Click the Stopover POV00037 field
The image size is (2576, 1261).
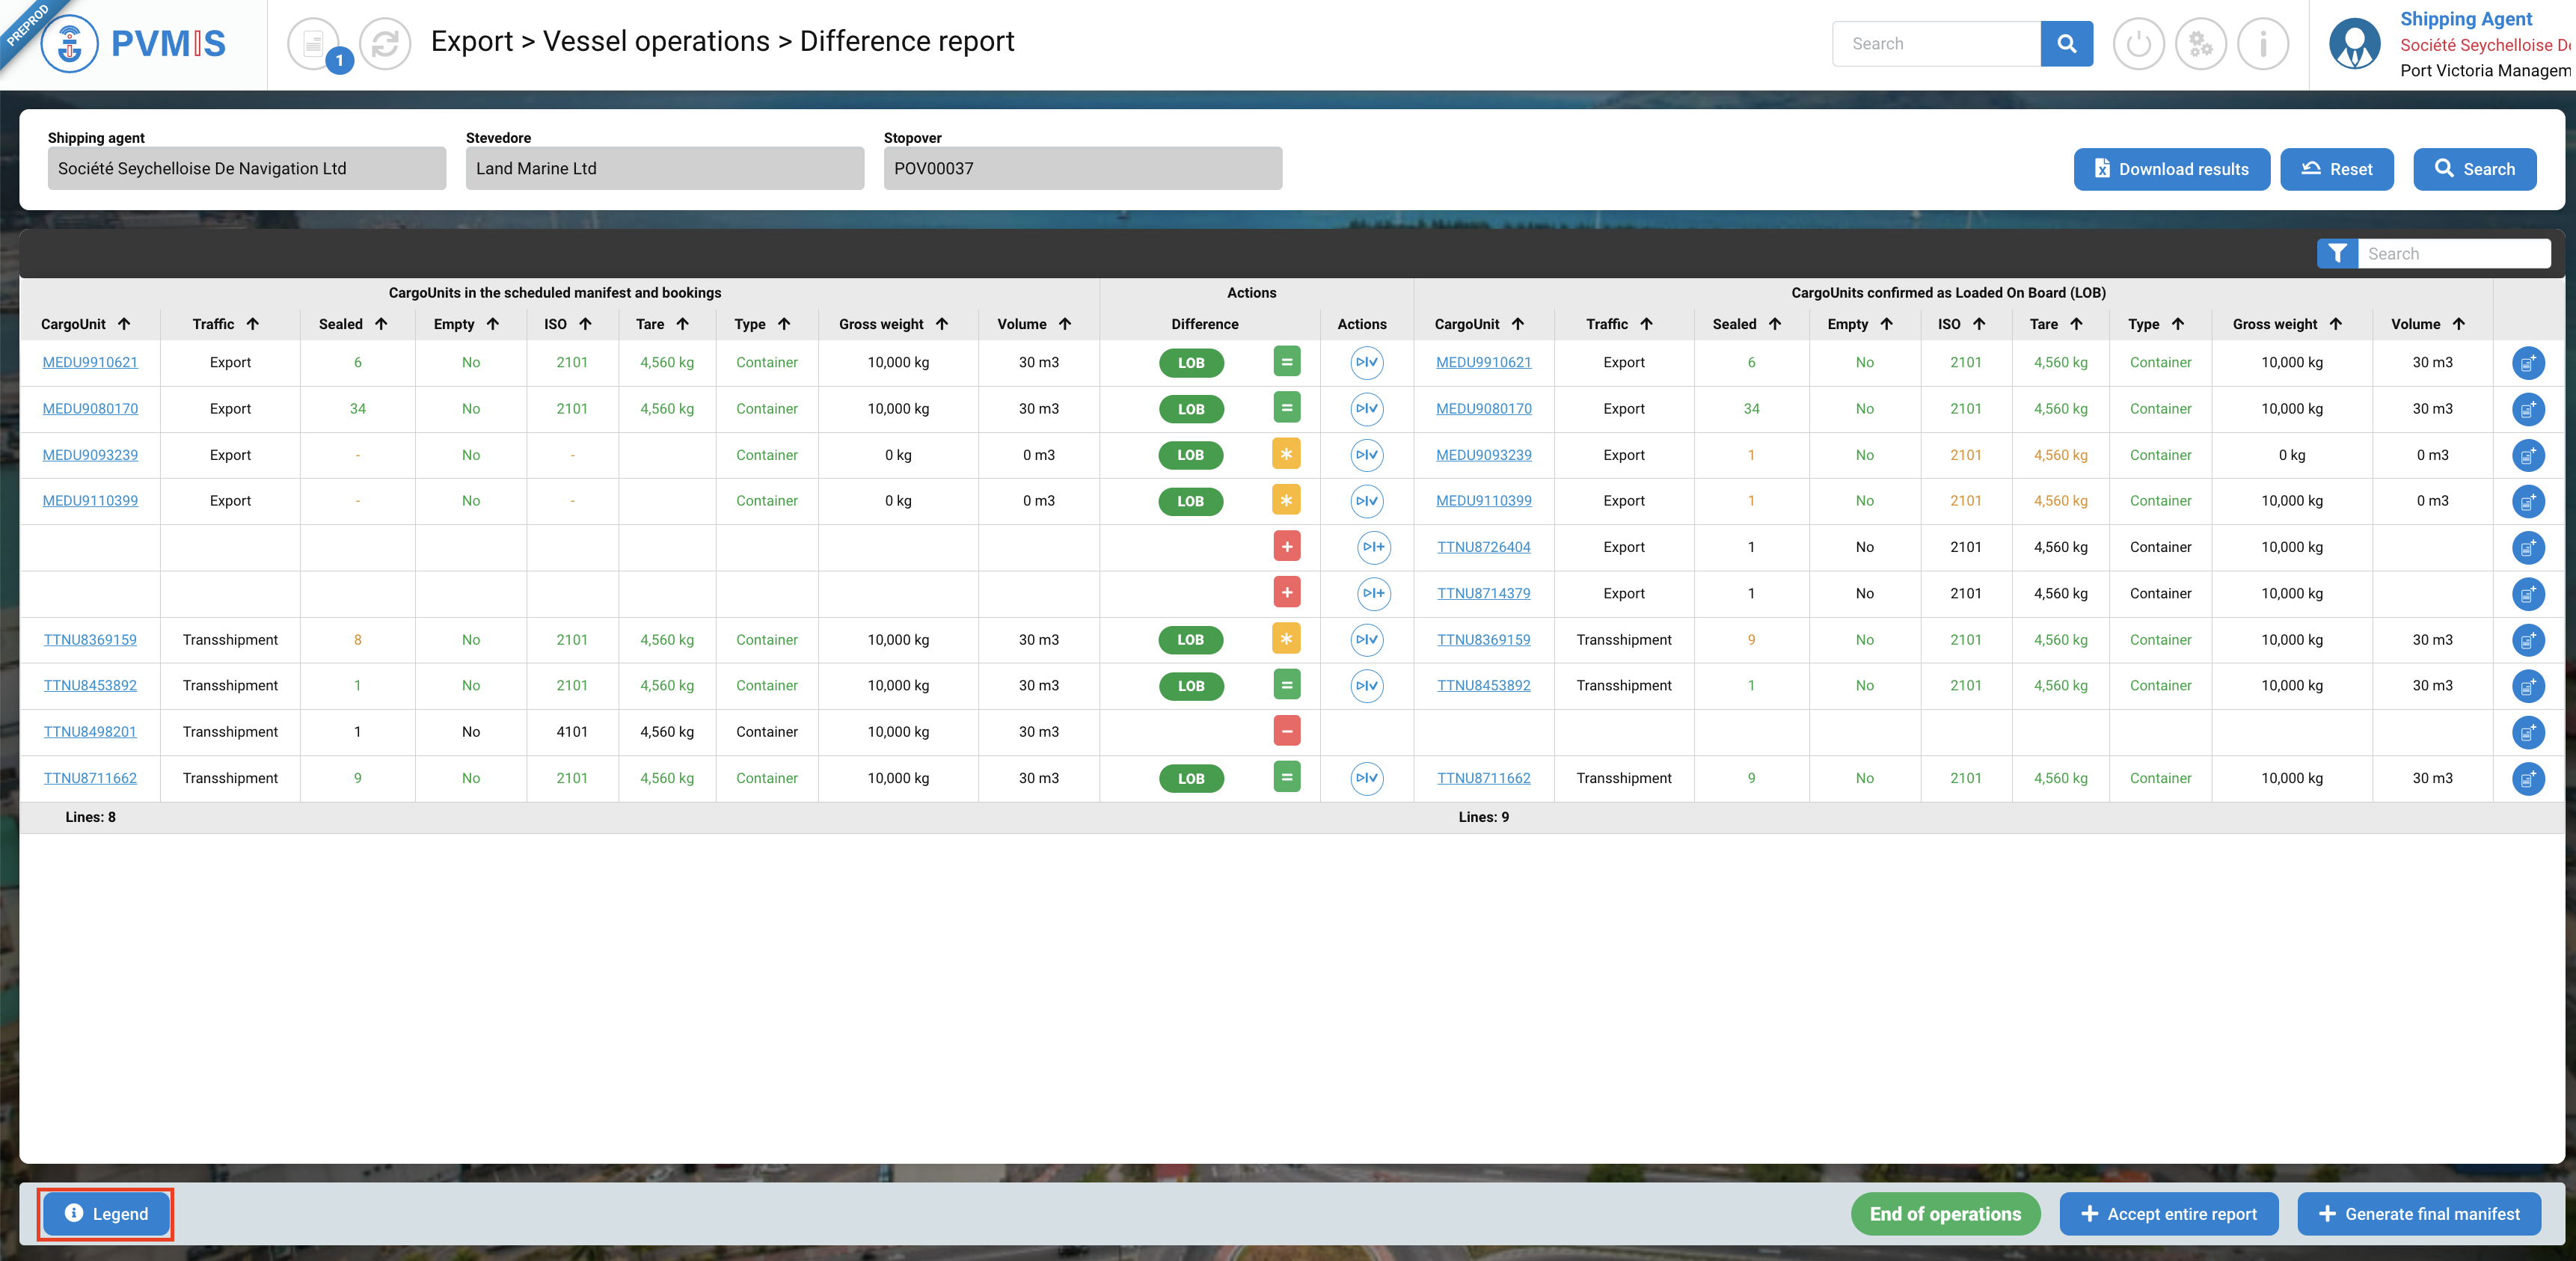tap(1082, 169)
